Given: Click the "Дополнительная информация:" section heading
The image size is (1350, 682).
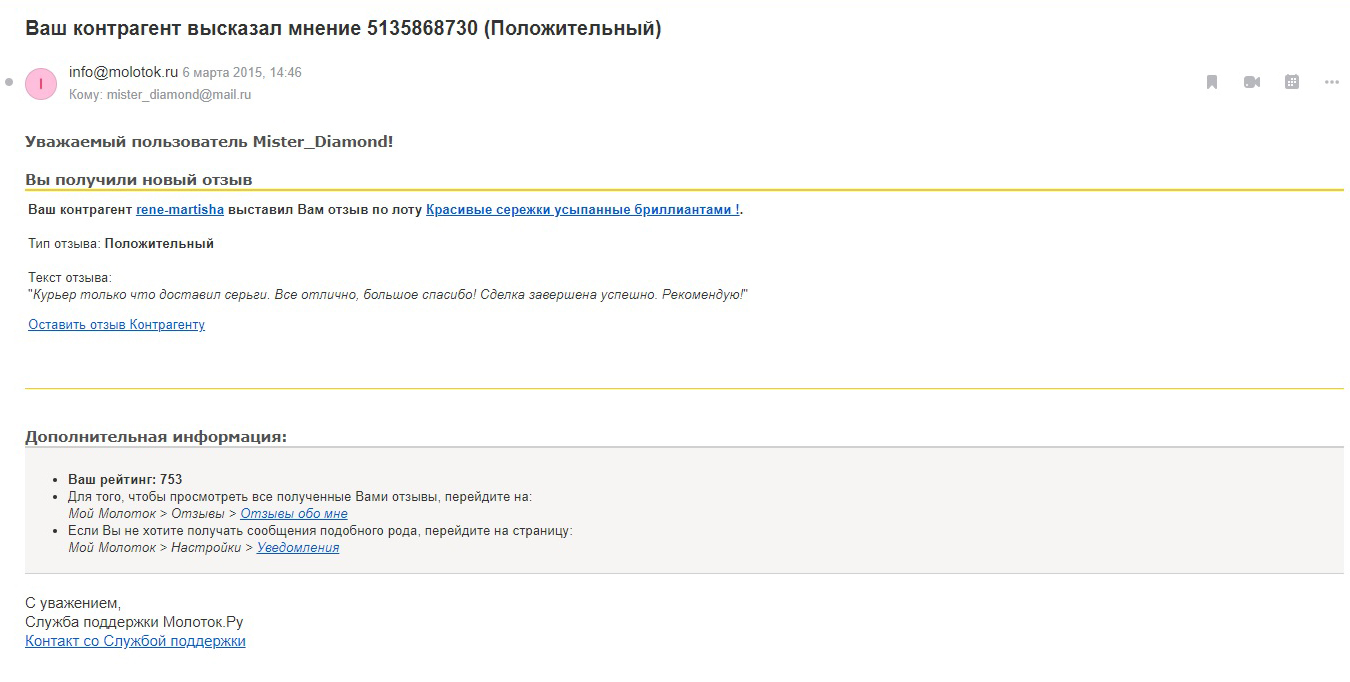Looking at the screenshot, I should click(x=156, y=437).
